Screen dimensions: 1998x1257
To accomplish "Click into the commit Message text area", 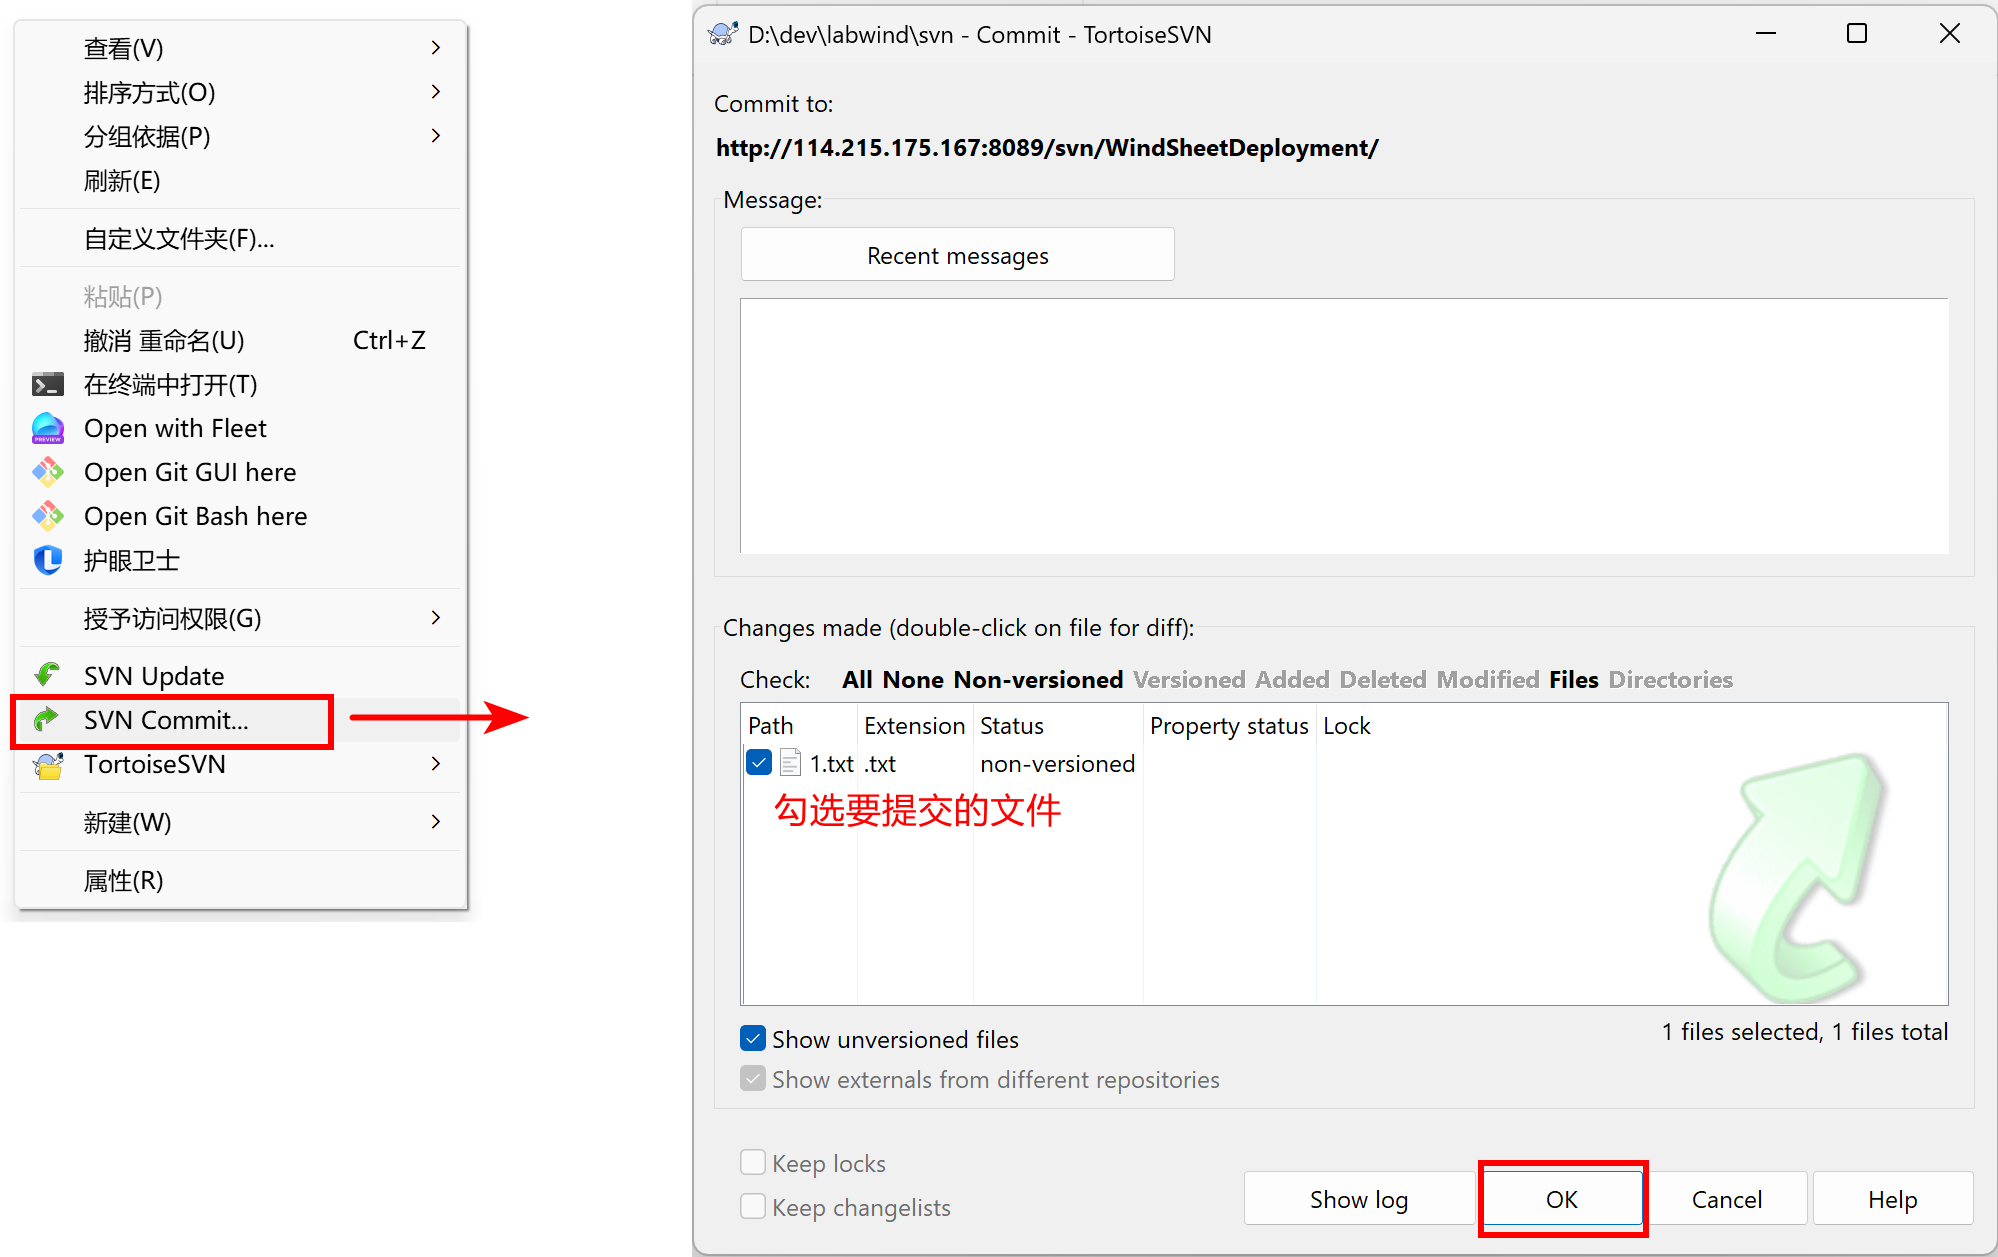I will click(x=1344, y=425).
